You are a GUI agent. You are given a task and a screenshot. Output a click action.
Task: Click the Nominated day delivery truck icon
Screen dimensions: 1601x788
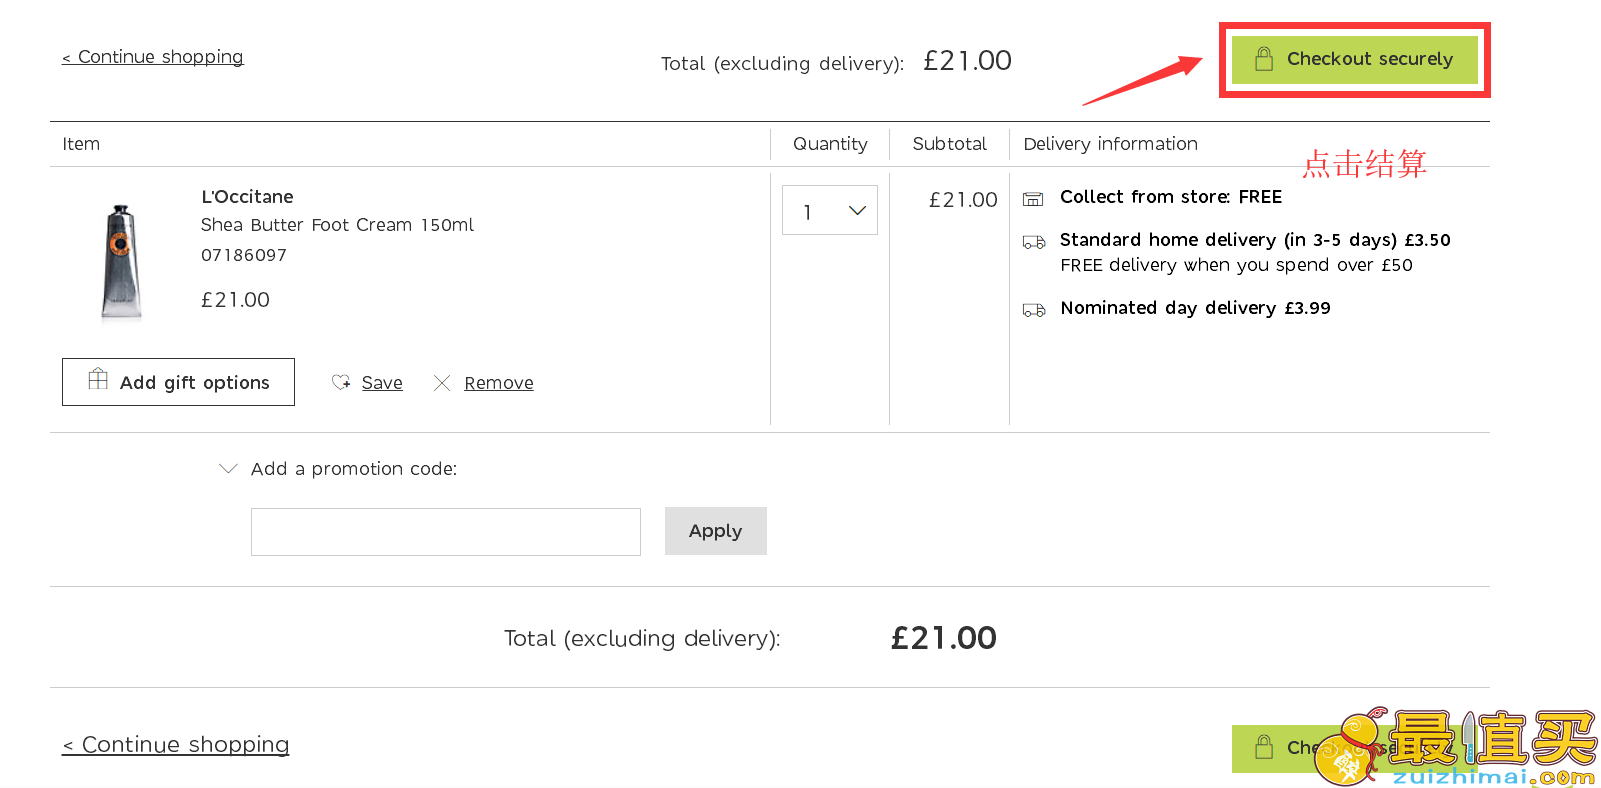(x=1034, y=310)
